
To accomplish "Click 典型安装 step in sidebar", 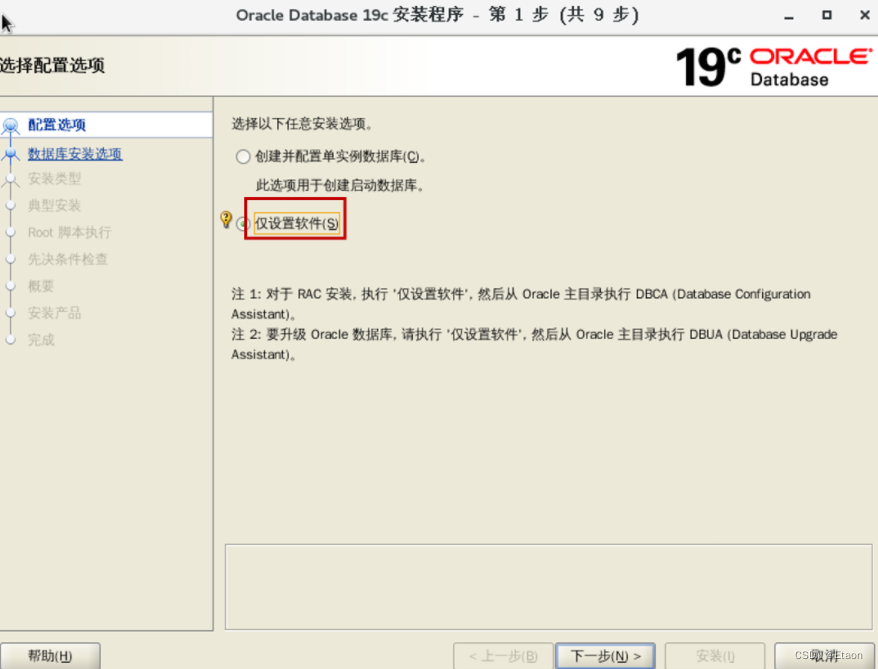I will pyautogui.click(x=54, y=205).
